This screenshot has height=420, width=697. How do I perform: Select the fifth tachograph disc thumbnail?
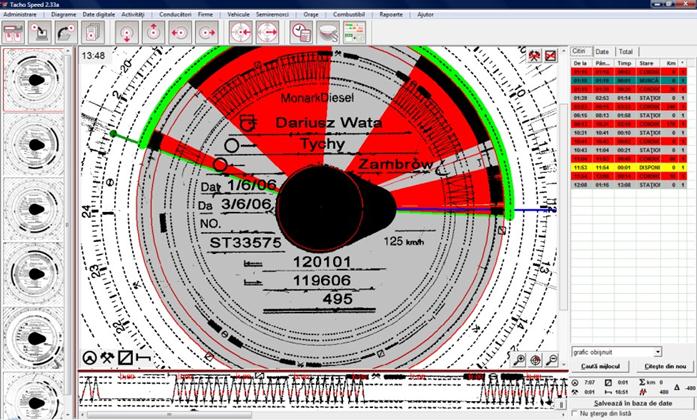34,339
